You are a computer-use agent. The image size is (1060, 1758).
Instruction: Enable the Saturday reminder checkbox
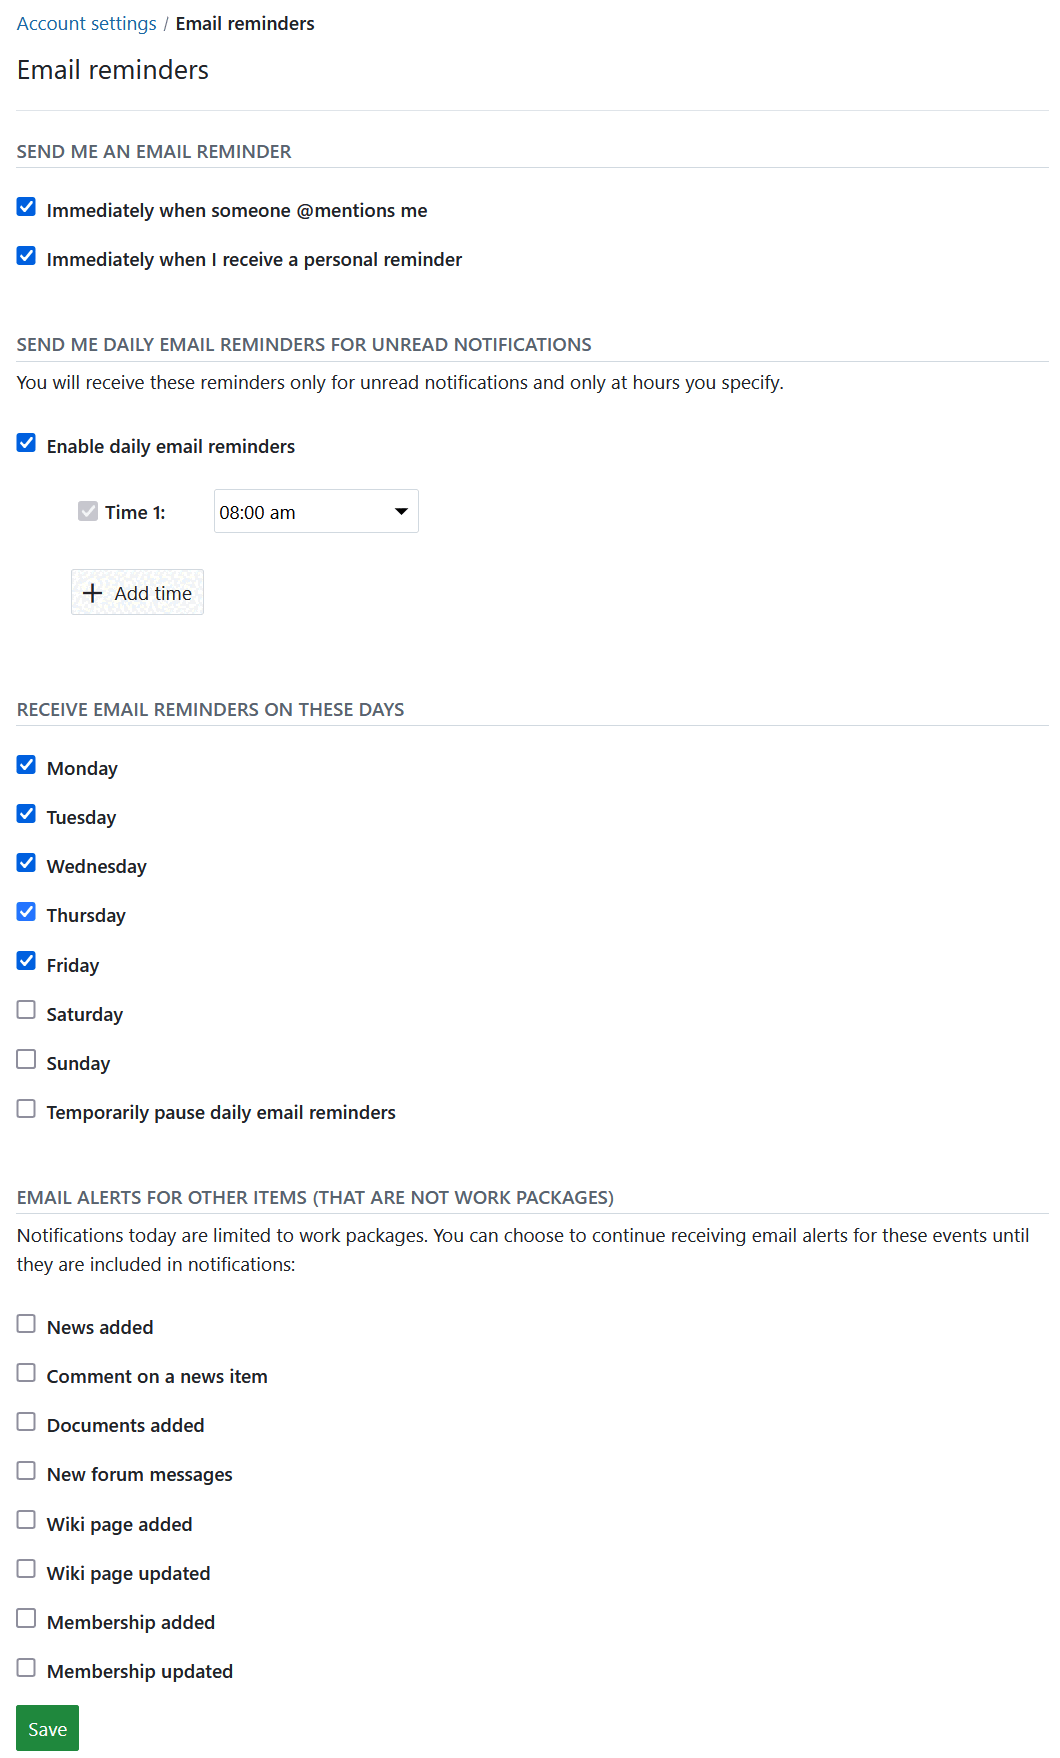pyautogui.click(x=25, y=1010)
